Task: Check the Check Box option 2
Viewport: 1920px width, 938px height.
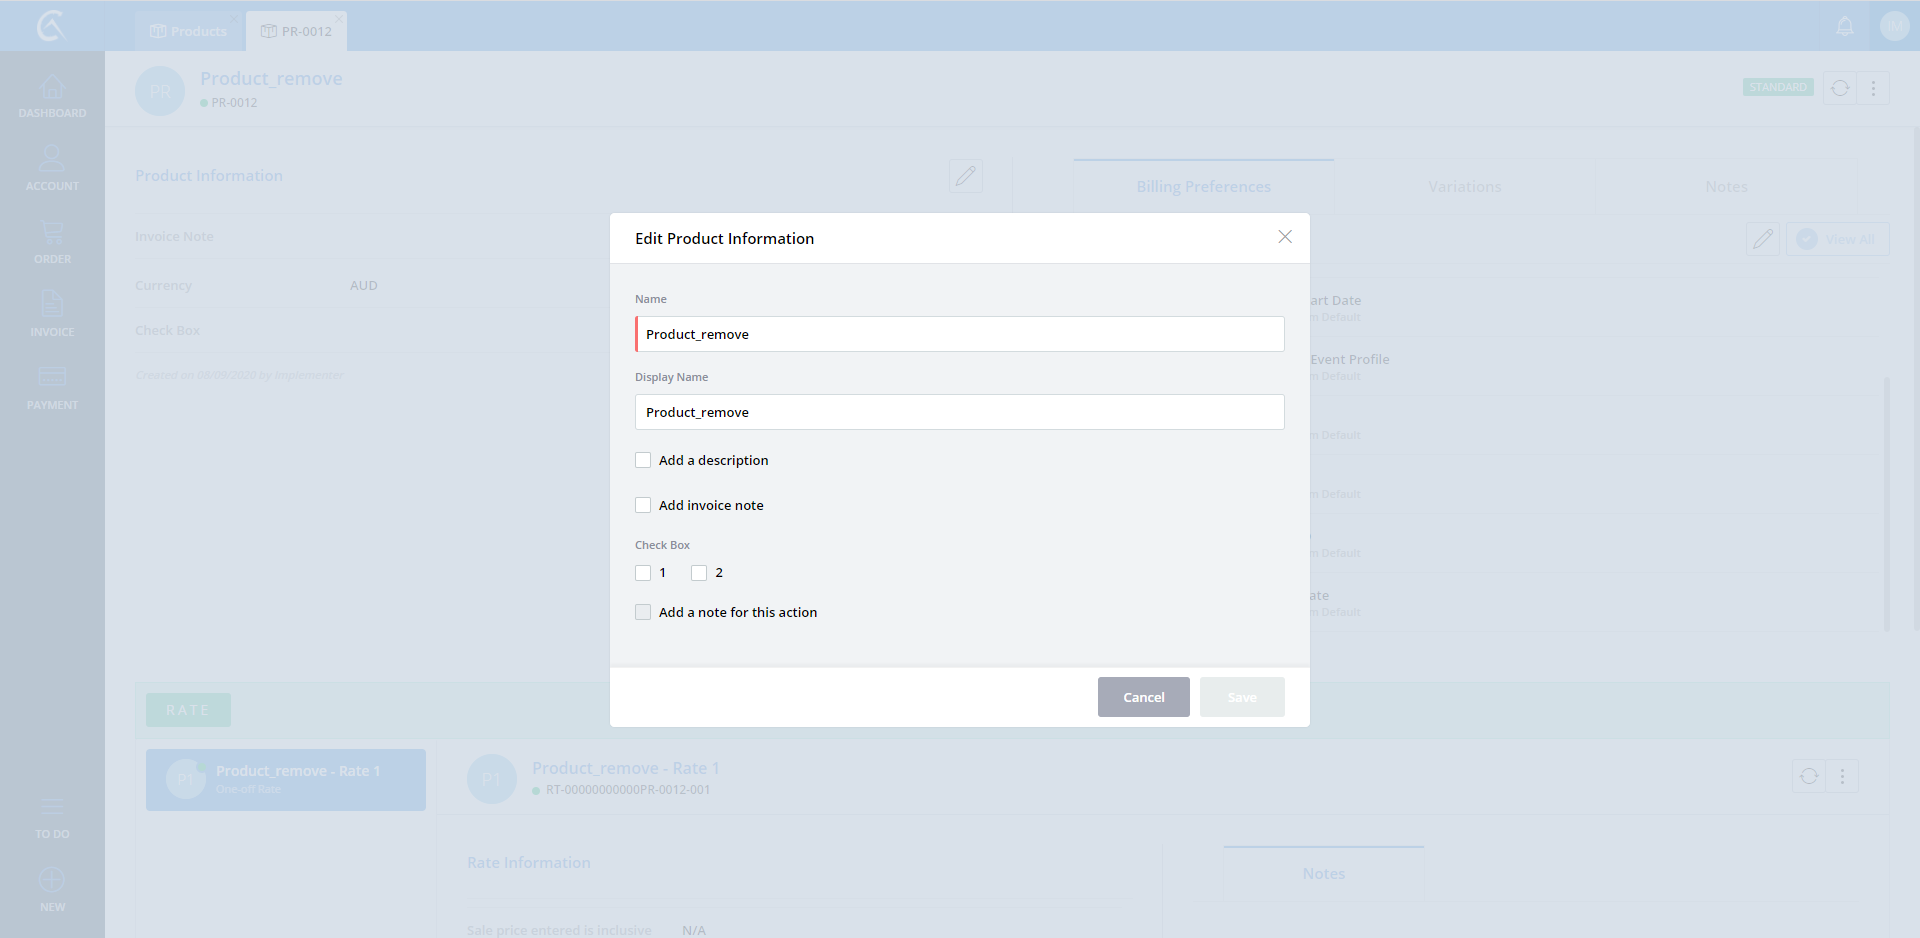Action: (699, 573)
